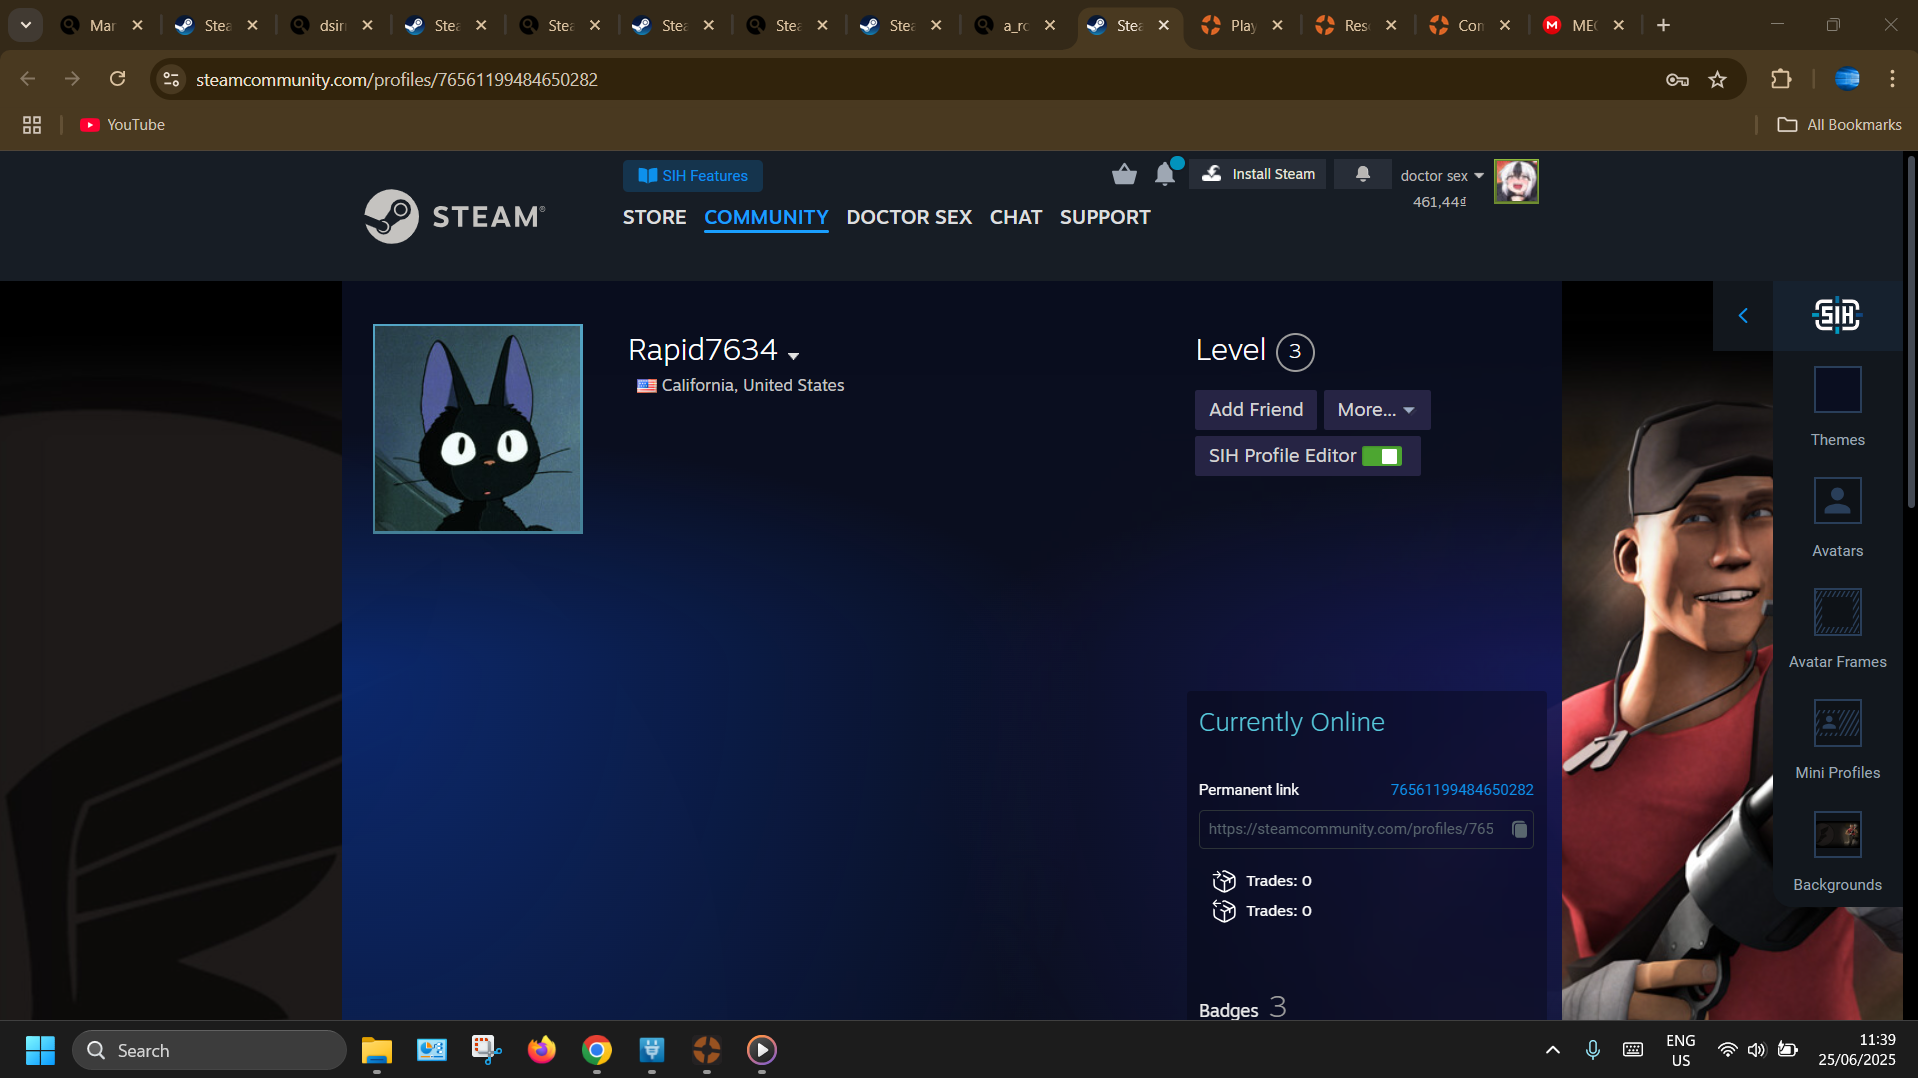The height and width of the screenshot is (1078, 1918).
Task: Open Chrome profile icon
Action: click(1847, 79)
